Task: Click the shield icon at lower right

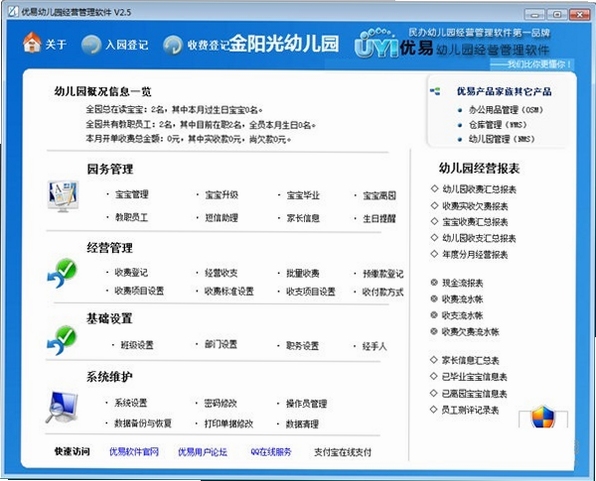Action: 543,417
